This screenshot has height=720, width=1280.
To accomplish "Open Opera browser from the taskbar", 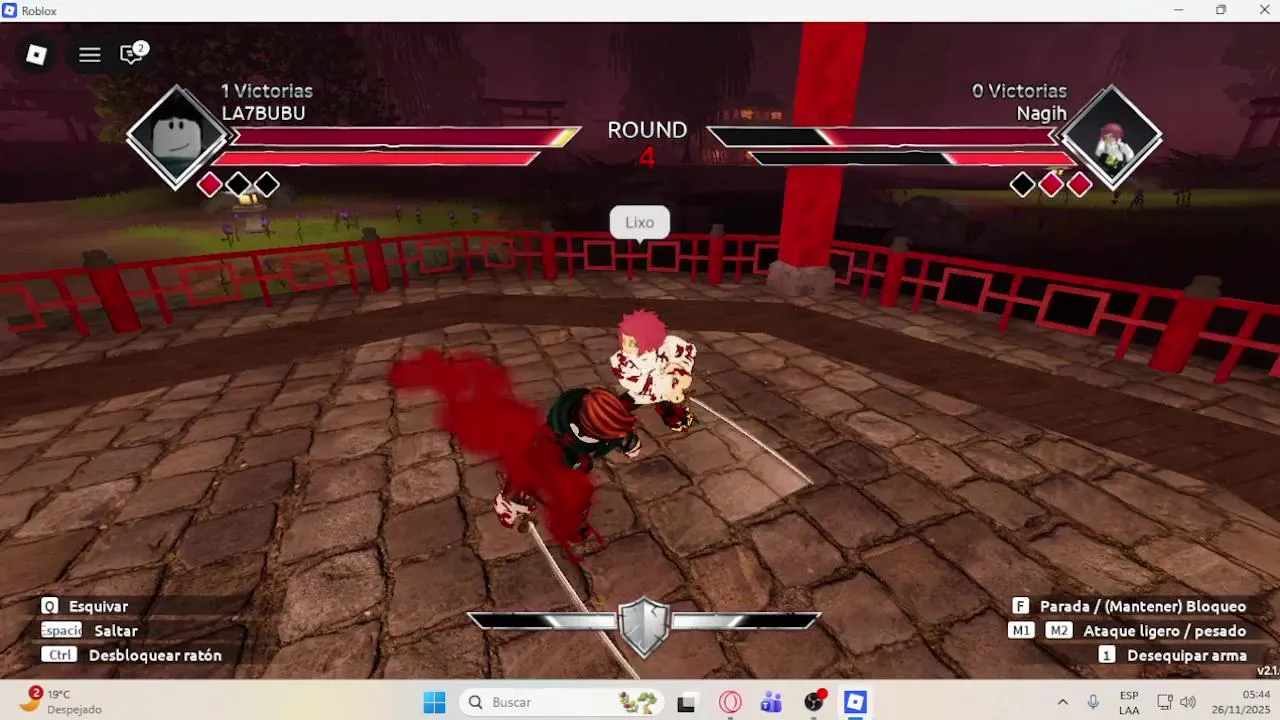I will click(x=730, y=702).
